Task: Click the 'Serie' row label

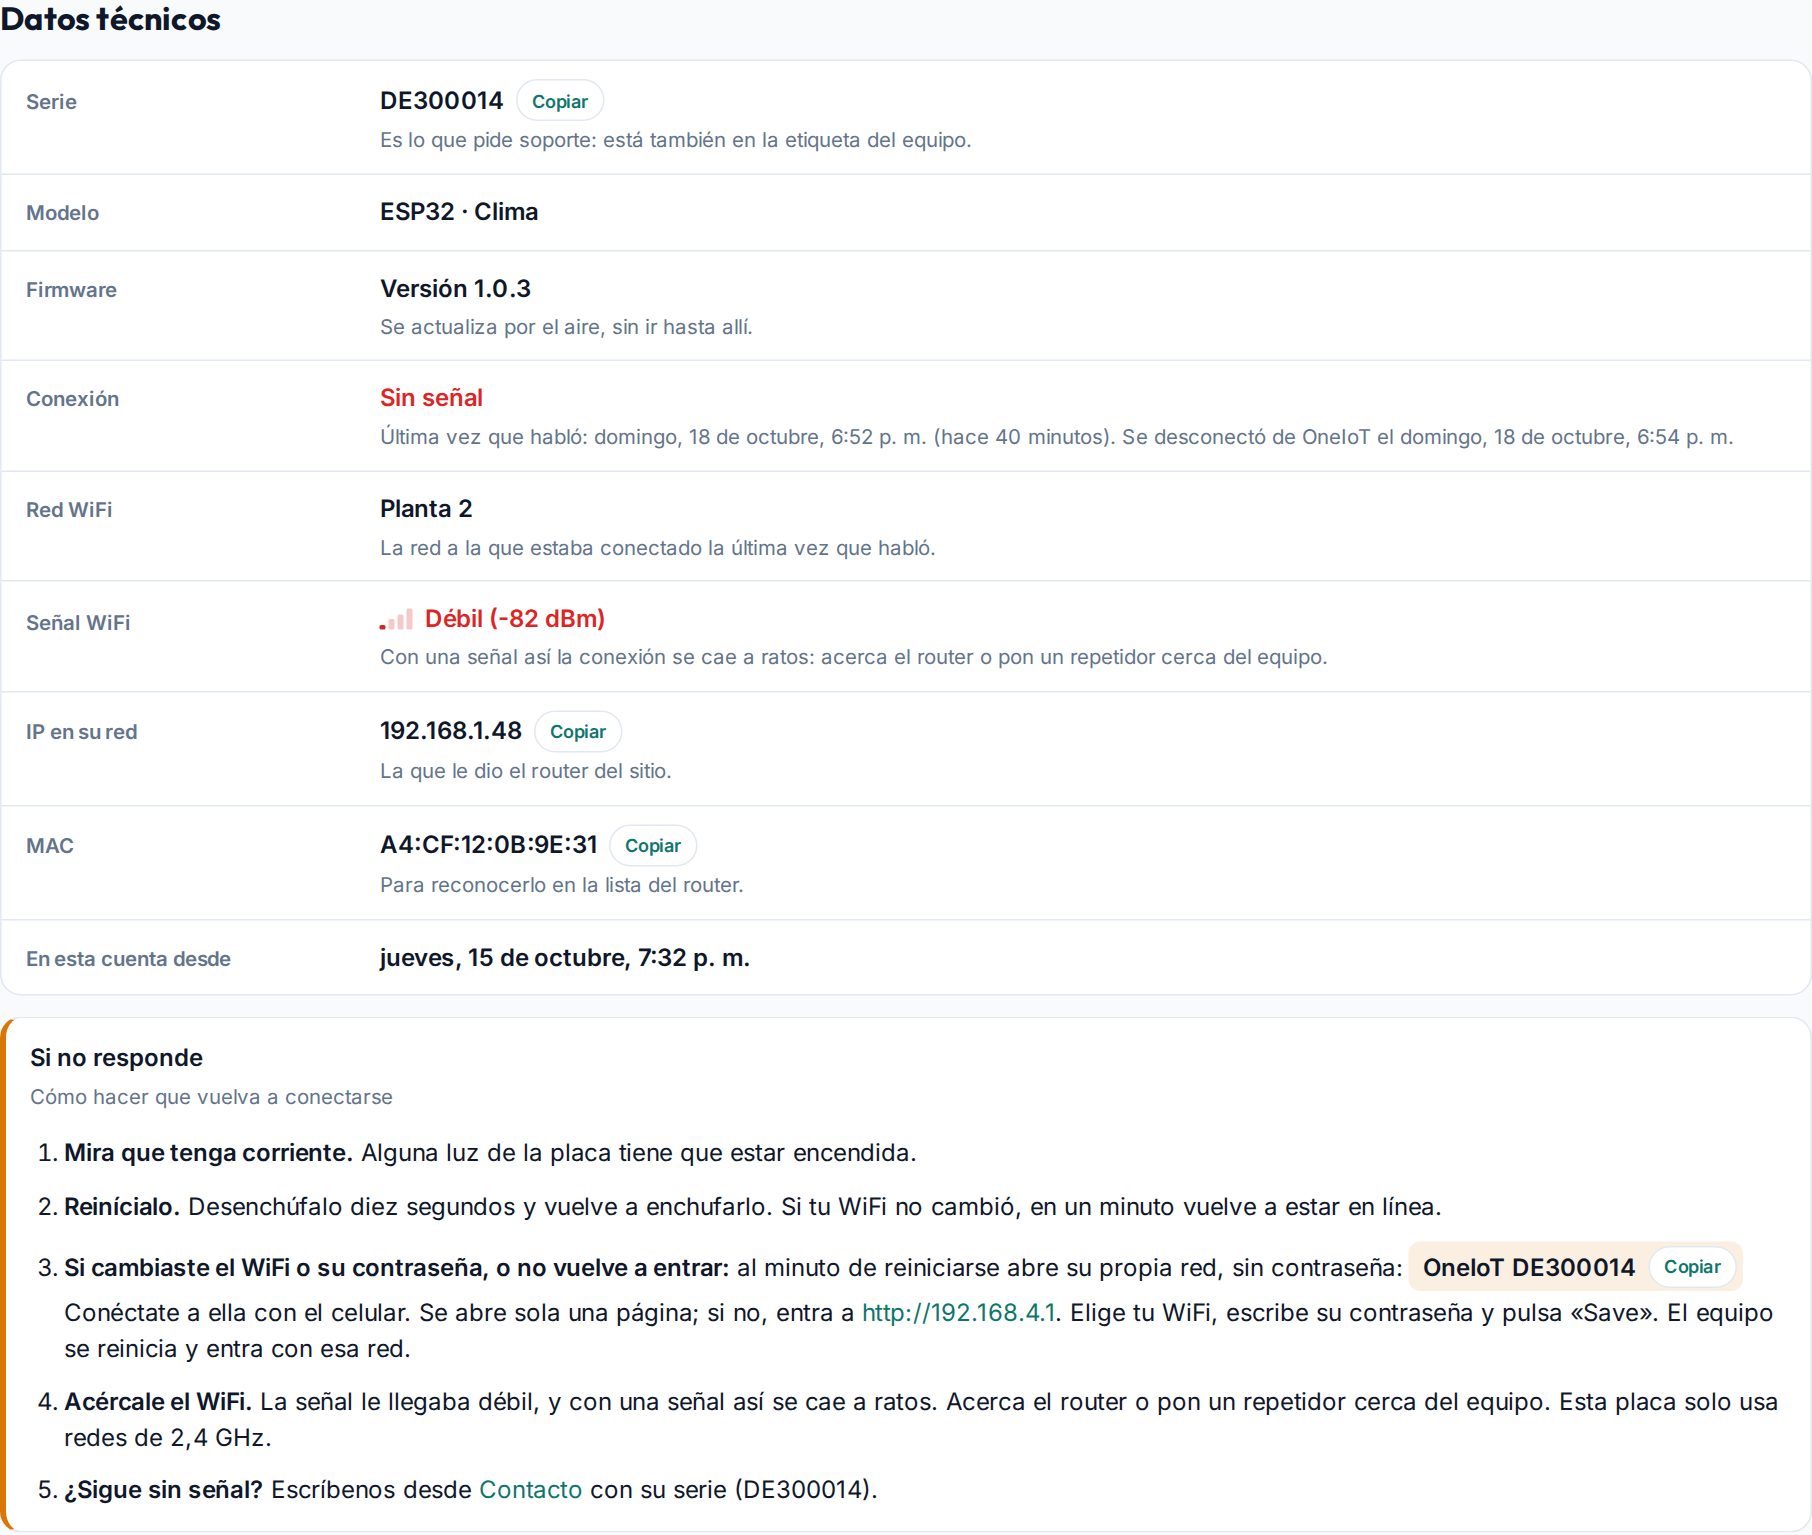Action: [51, 102]
